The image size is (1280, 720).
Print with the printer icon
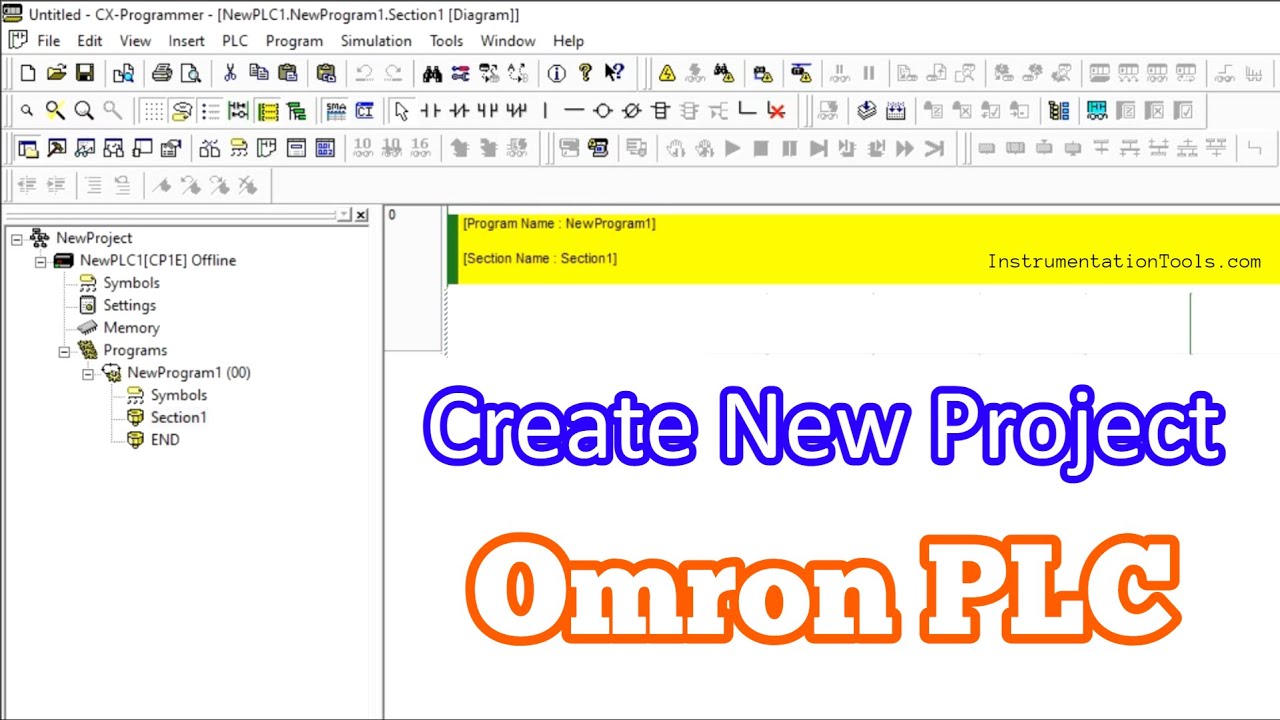tap(162, 73)
